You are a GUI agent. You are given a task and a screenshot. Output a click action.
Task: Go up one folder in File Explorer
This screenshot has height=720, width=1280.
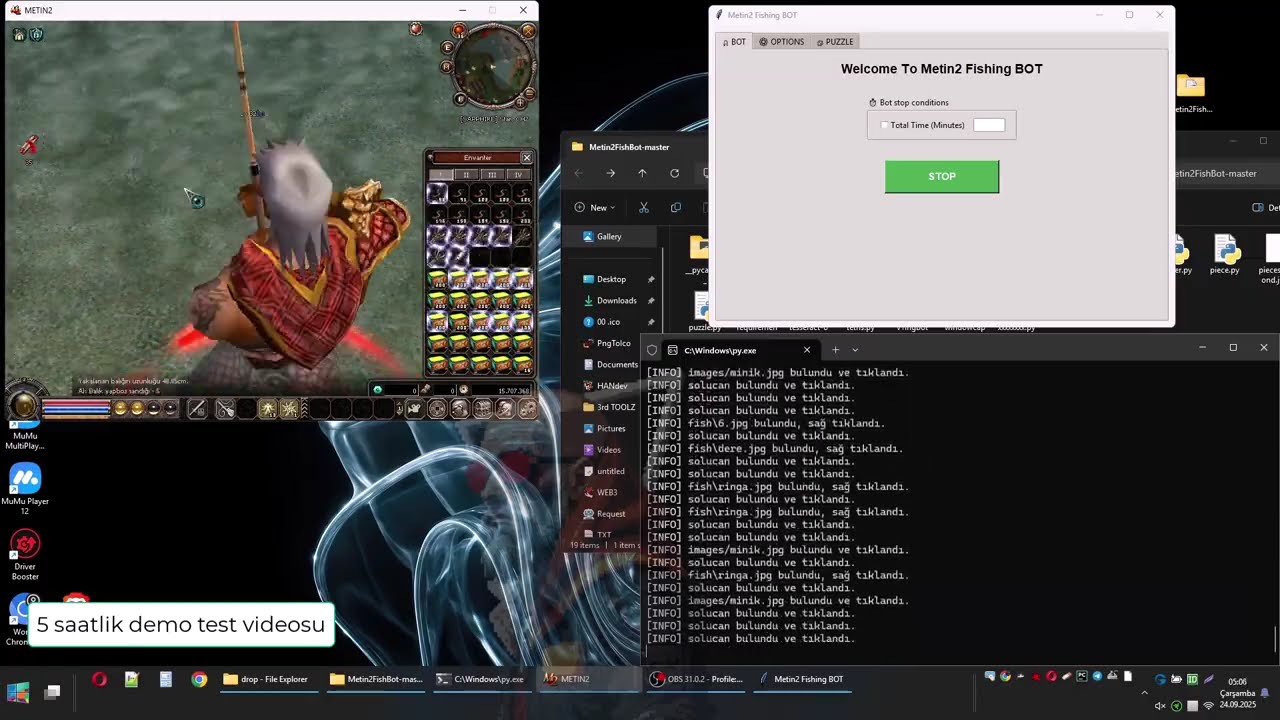pyautogui.click(x=642, y=173)
